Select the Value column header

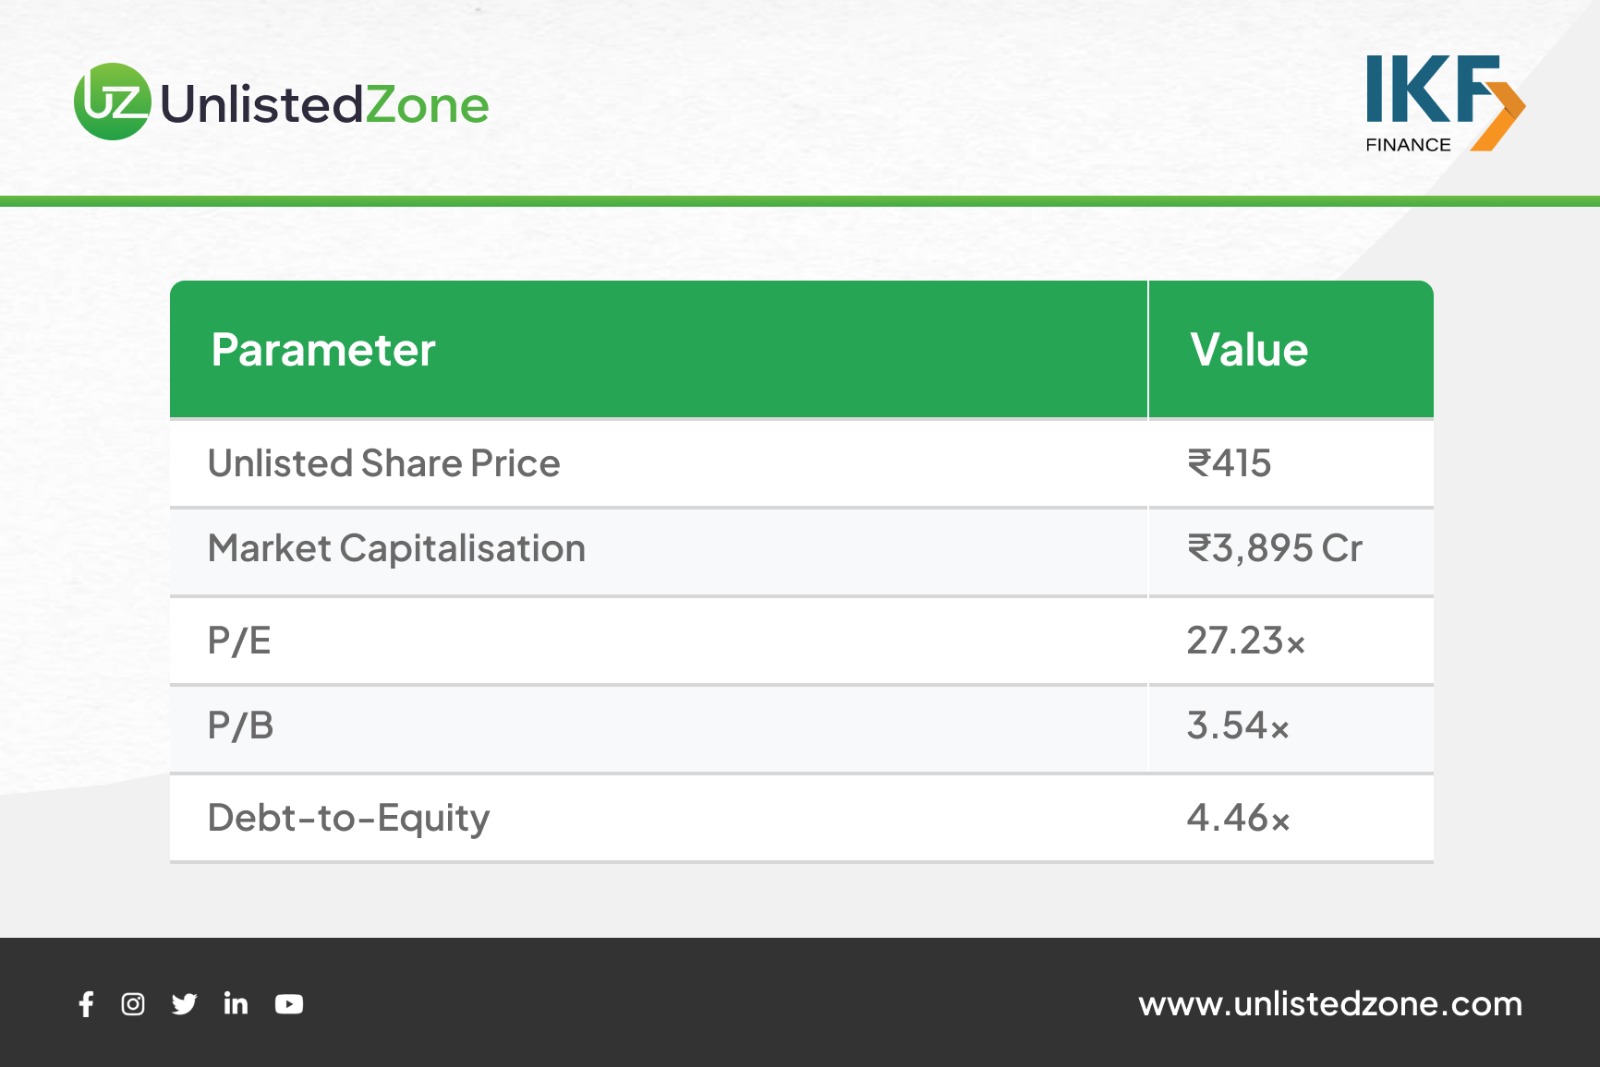pos(1249,350)
